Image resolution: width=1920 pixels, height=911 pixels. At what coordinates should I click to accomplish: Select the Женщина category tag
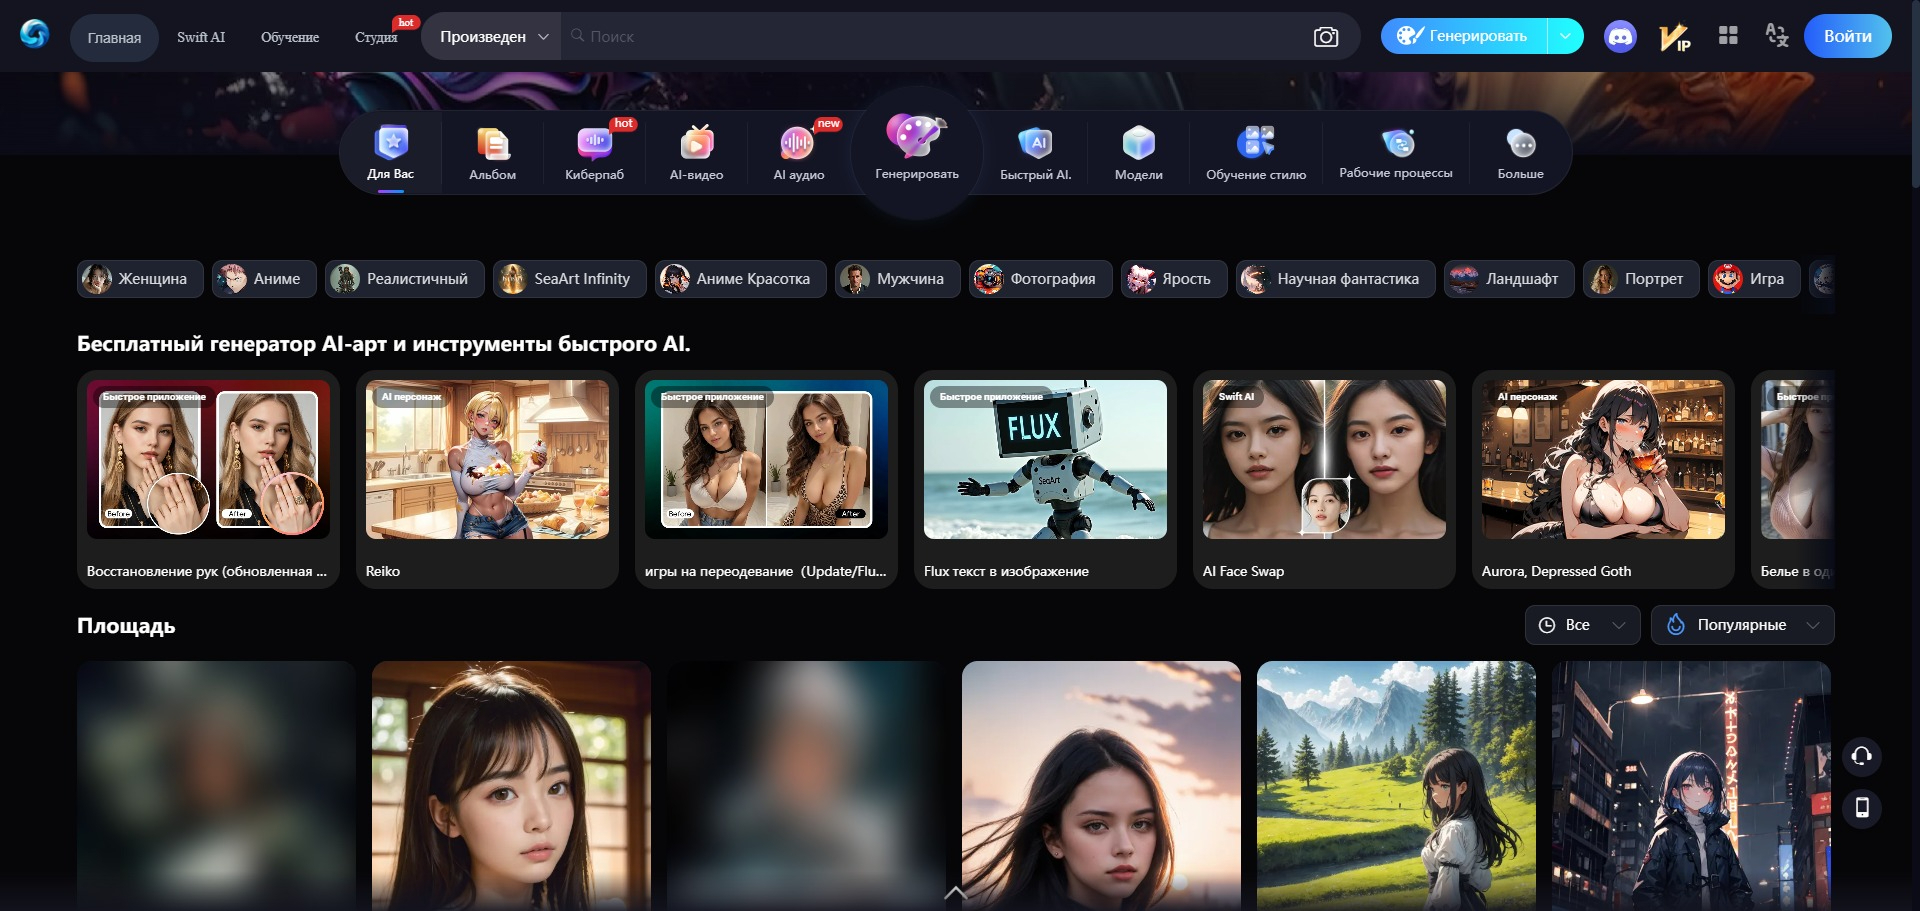click(x=140, y=279)
